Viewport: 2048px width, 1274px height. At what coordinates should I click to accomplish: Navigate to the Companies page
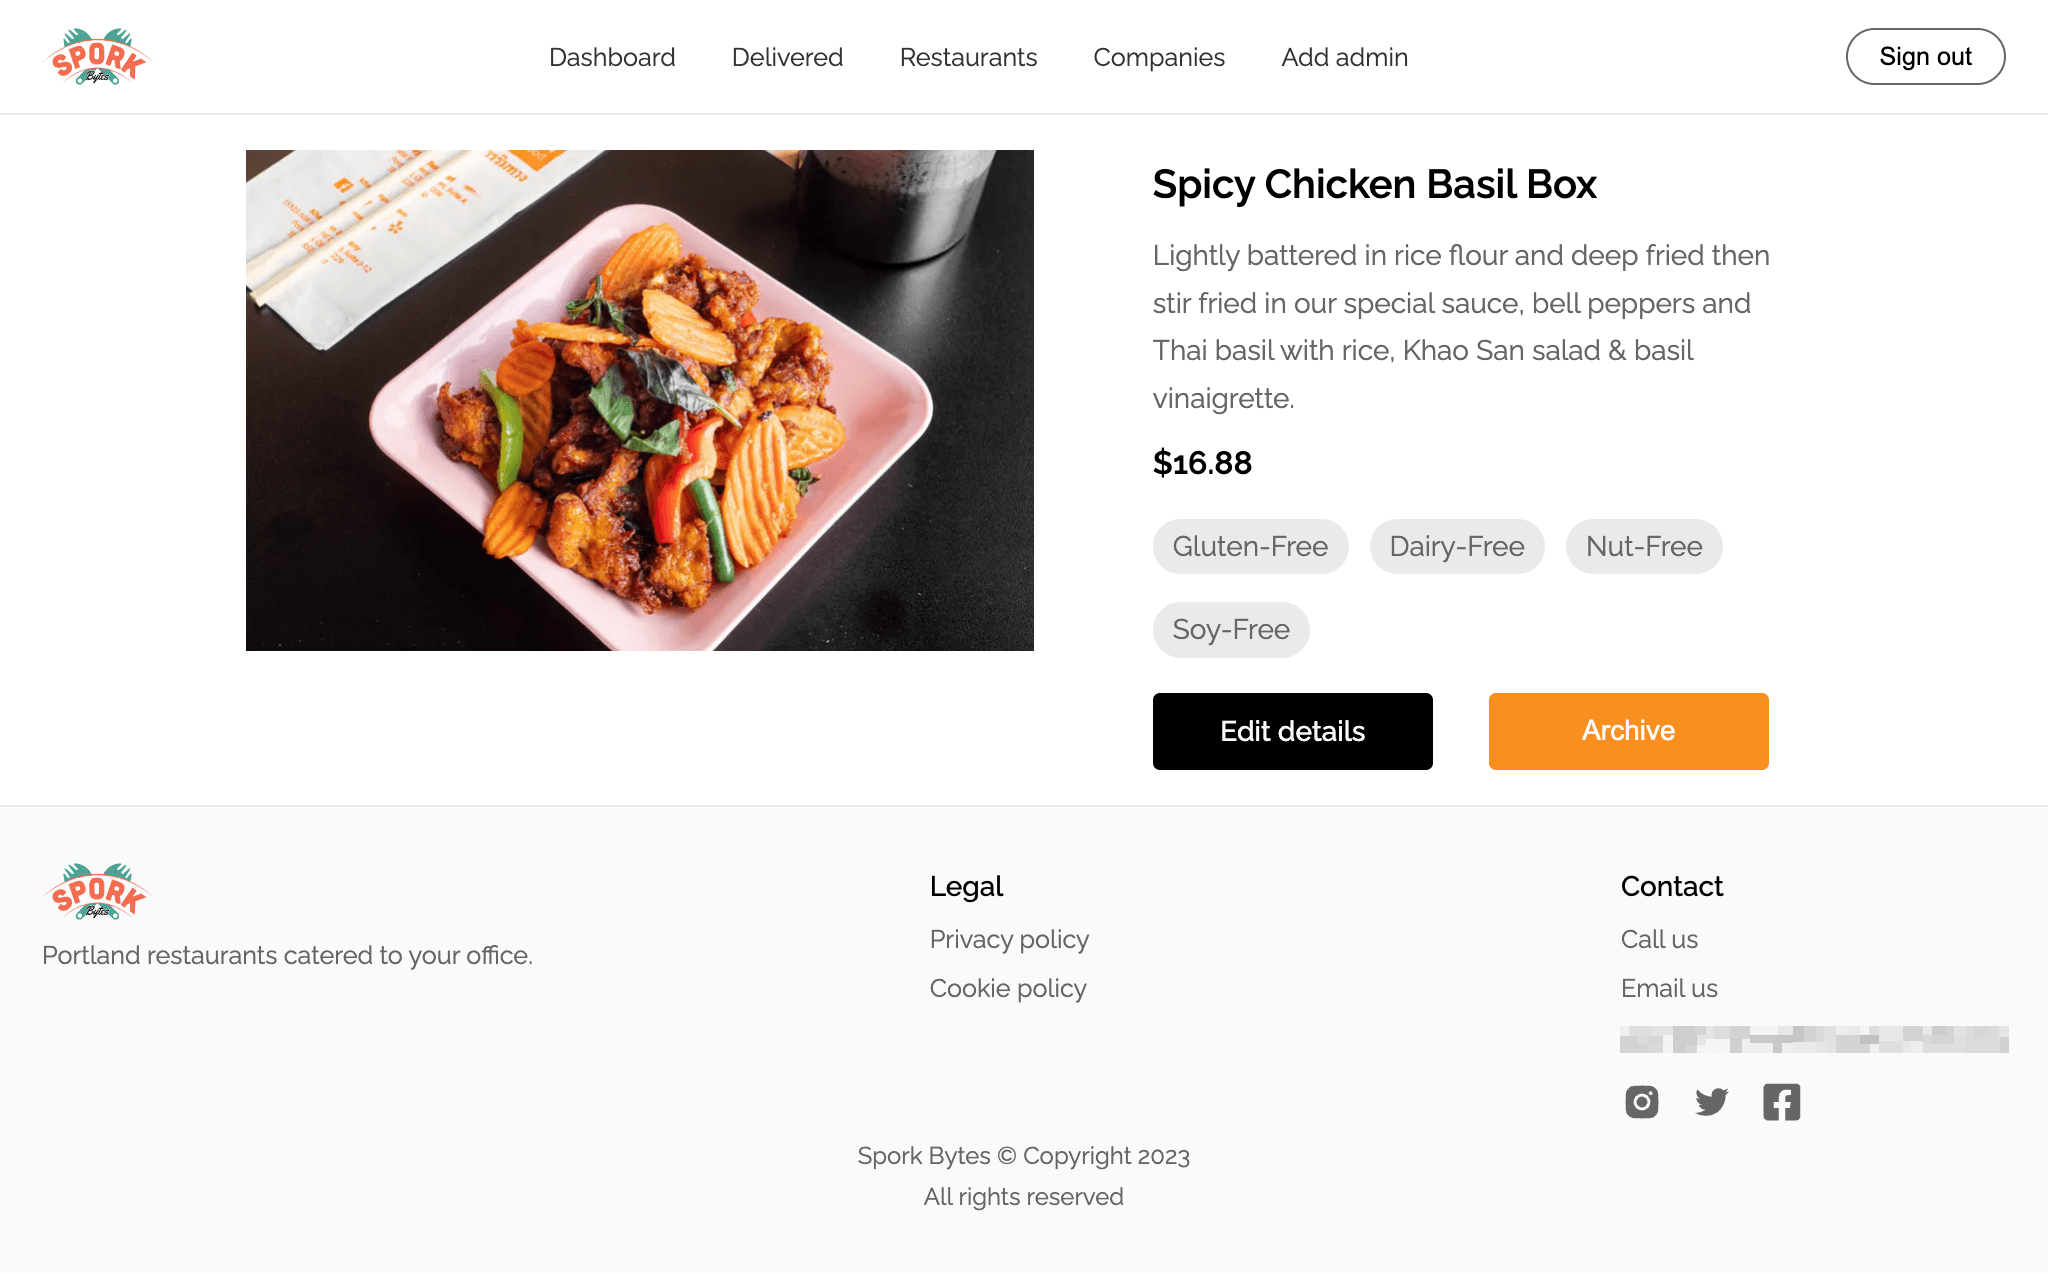coord(1159,57)
